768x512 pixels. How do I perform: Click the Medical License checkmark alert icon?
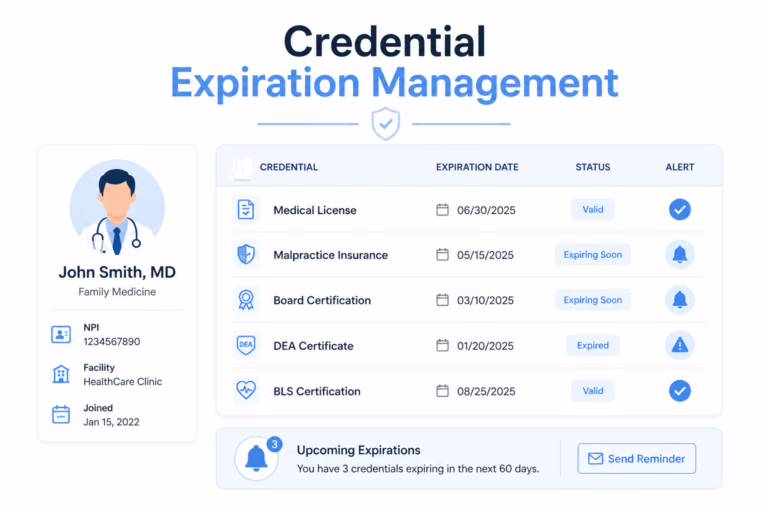click(680, 210)
